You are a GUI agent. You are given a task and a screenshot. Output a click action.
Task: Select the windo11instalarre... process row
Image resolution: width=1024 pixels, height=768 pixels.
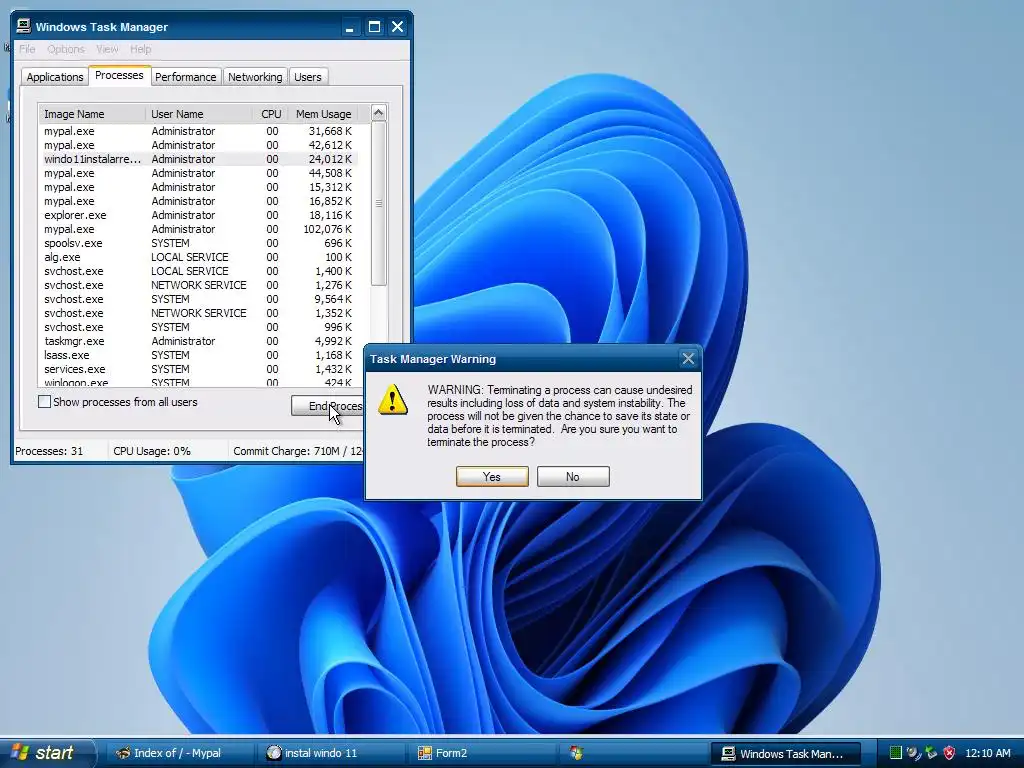click(x=198, y=159)
